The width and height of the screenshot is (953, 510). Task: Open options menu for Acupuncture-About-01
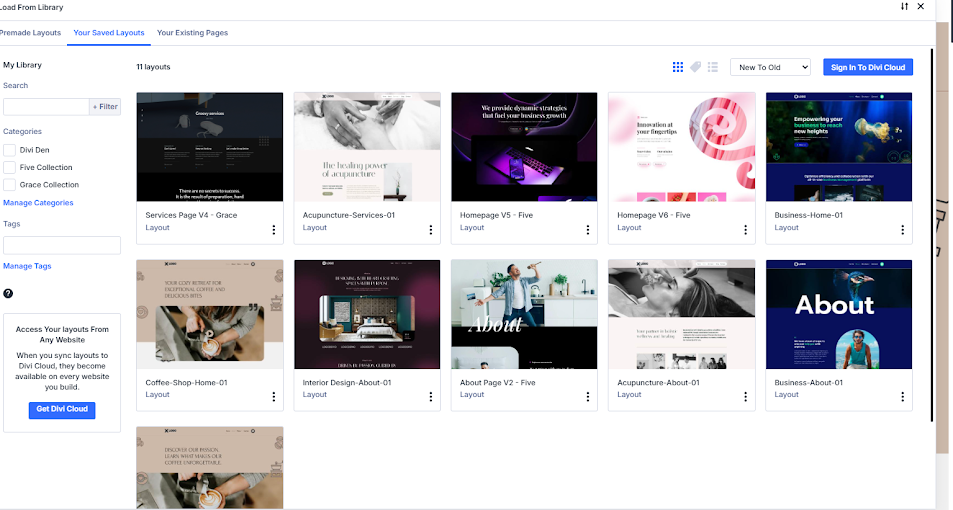coord(745,396)
